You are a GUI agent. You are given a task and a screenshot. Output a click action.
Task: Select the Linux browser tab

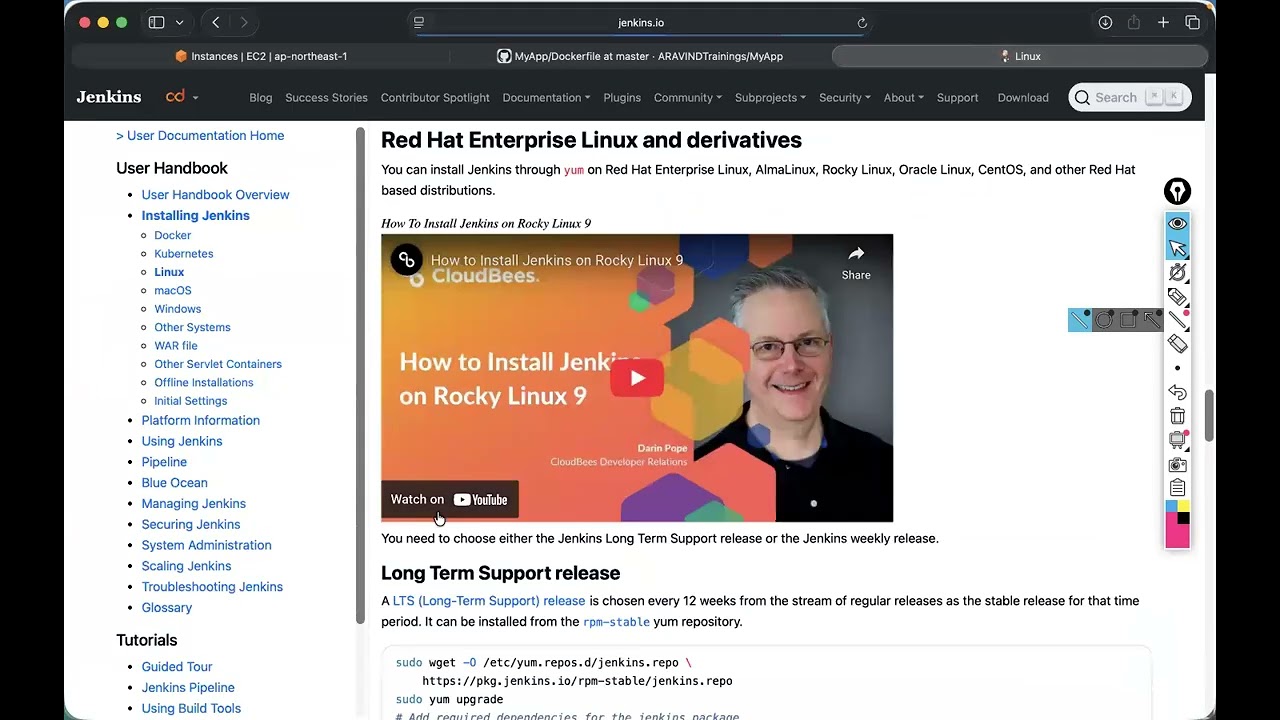click(x=1020, y=56)
